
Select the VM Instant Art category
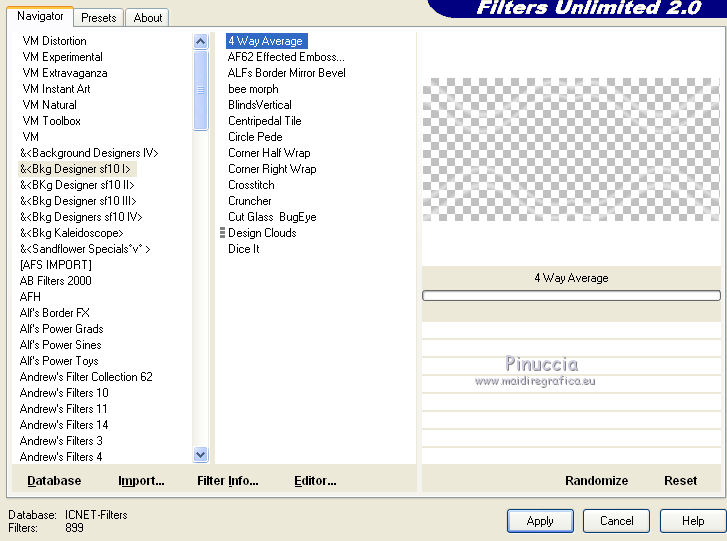[x=56, y=89]
